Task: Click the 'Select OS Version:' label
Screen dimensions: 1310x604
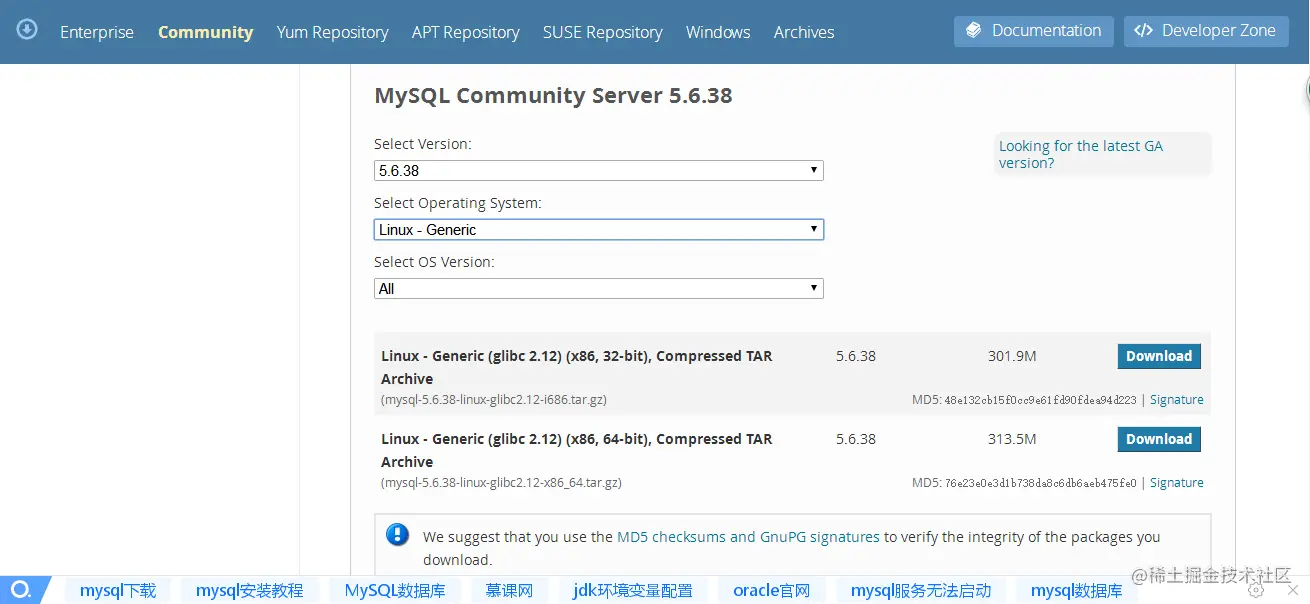Action: click(x=434, y=262)
